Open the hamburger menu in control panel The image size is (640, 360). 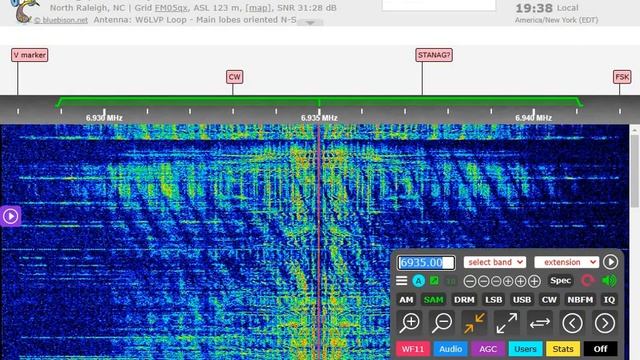(x=402, y=280)
